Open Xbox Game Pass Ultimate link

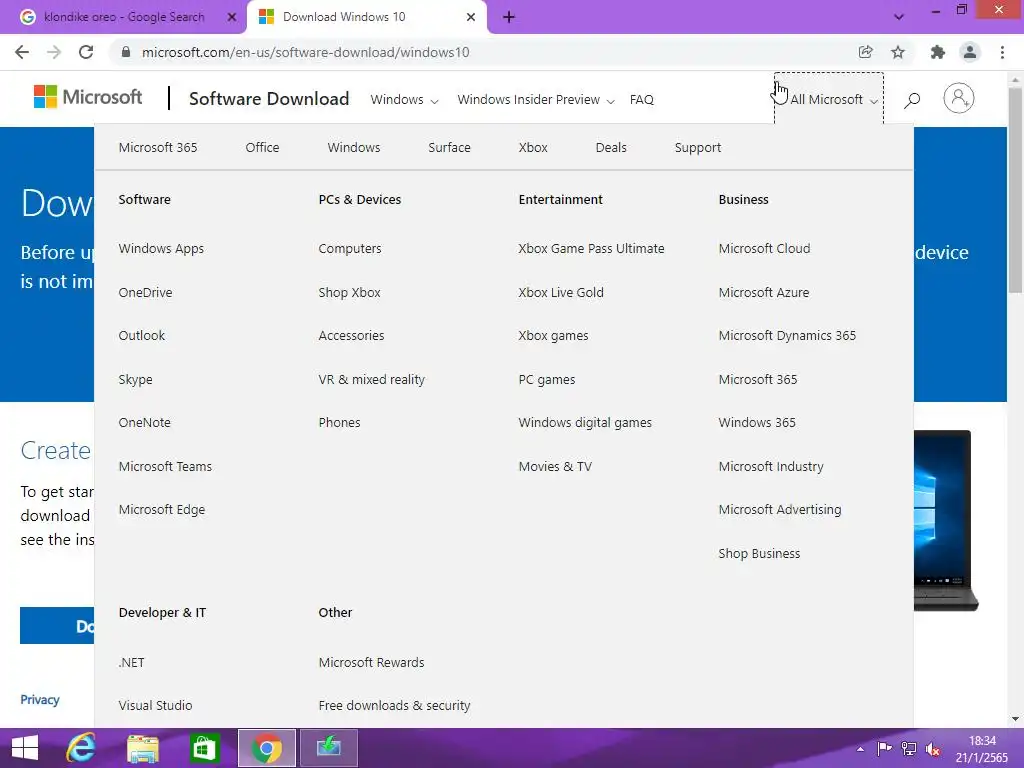tap(591, 249)
